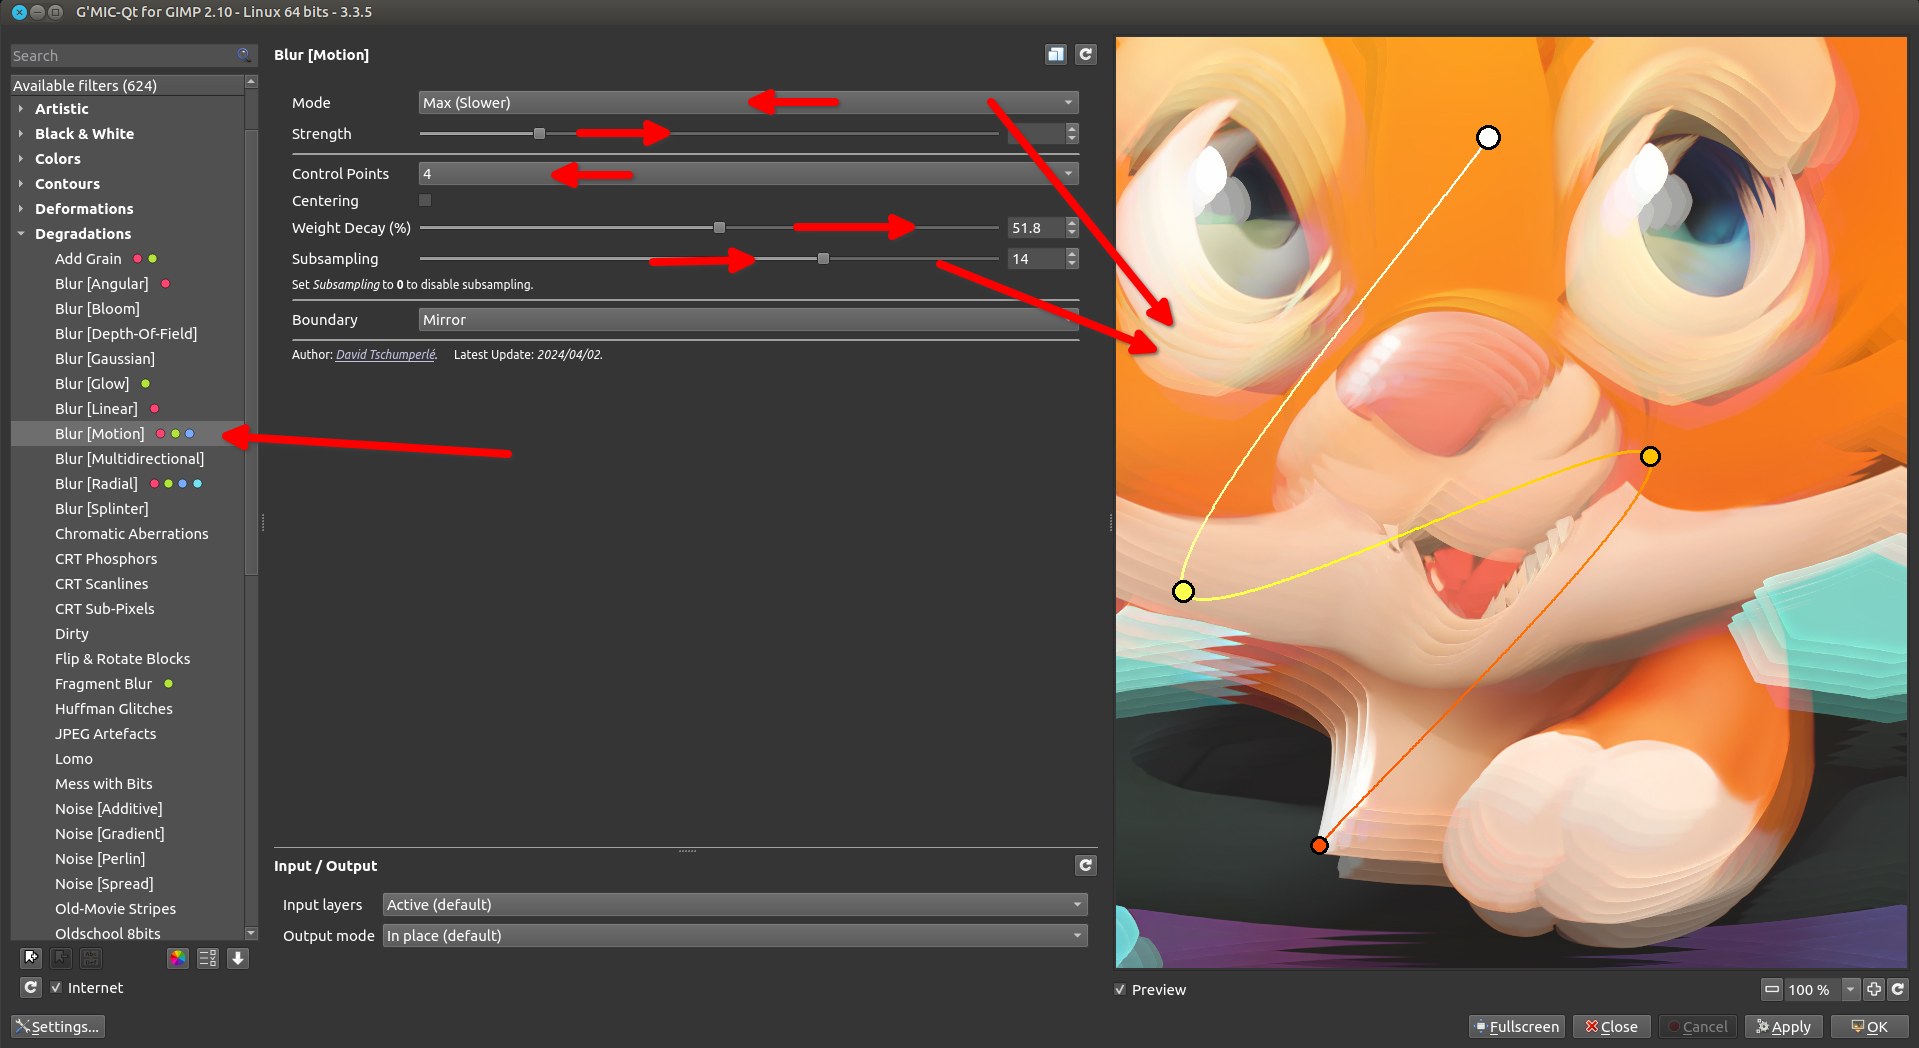Zoom out the preview with minus icon

click(x=1771, y=989)
